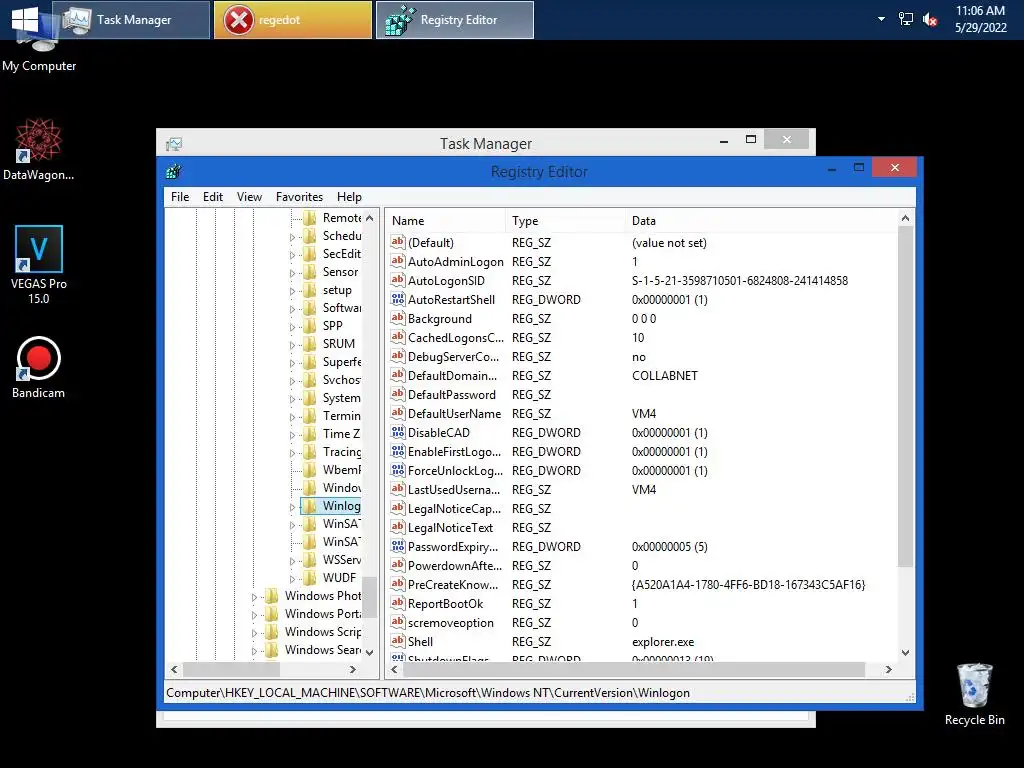The image size is (1024, 768).
Task: Select the Shell string value icon
Action: click(398, 641)
